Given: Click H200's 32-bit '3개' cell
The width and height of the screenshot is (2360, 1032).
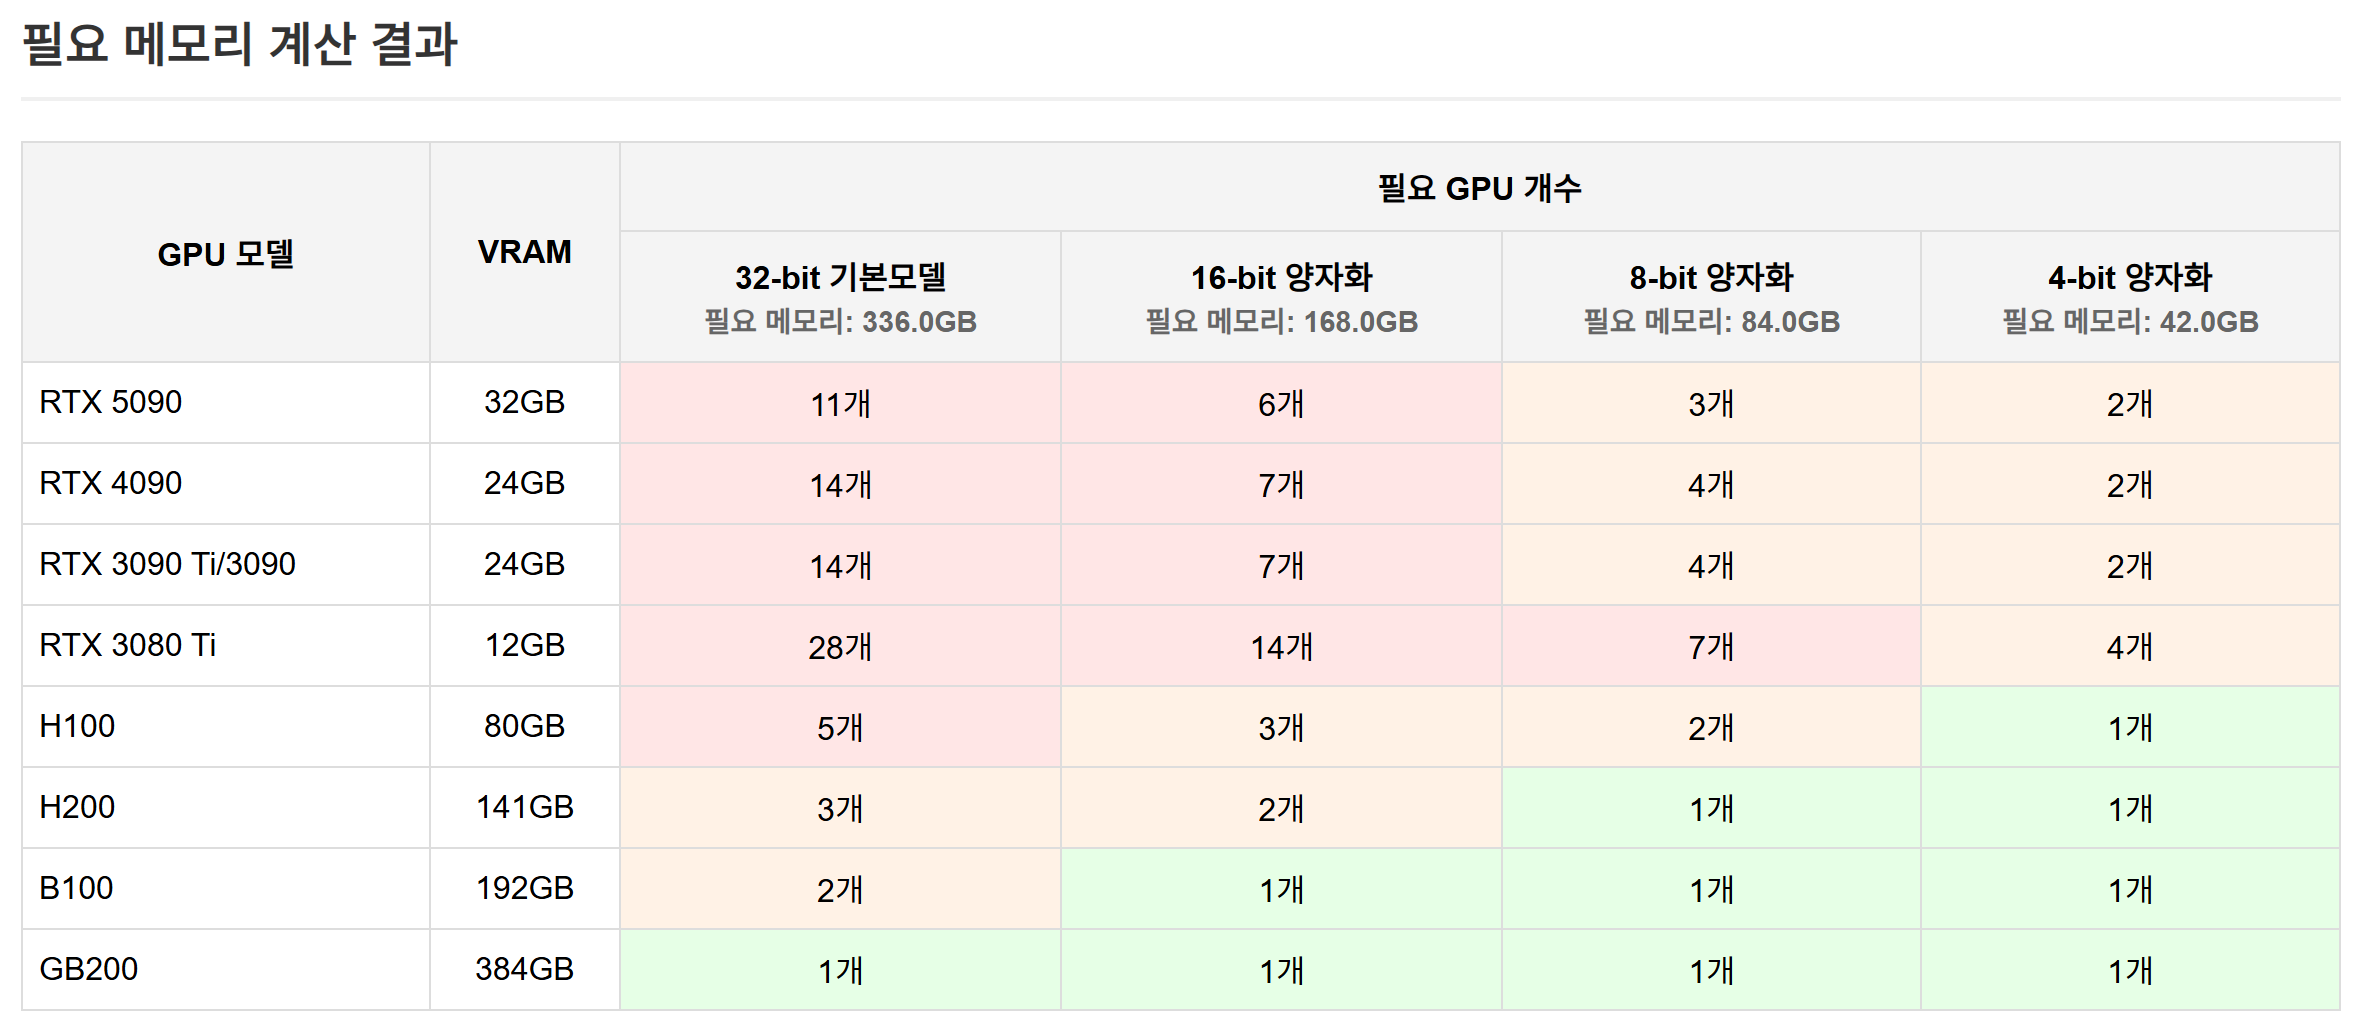Looking at the screenshot, I should coord(841,808).
